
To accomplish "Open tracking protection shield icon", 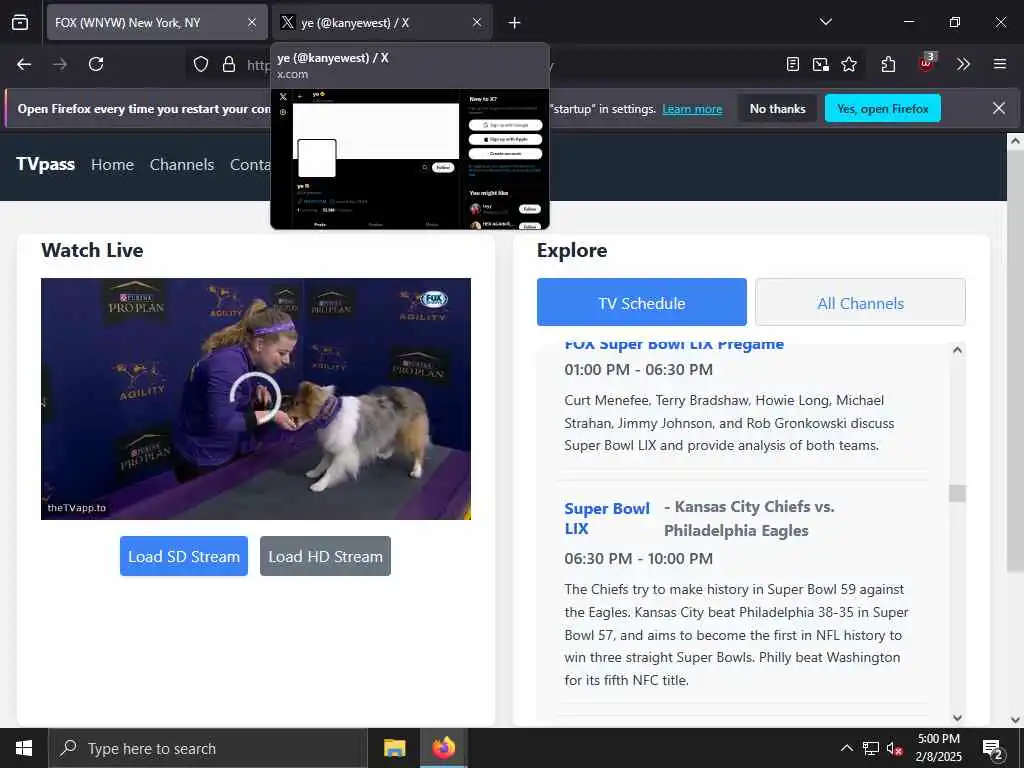I will 200,64.
